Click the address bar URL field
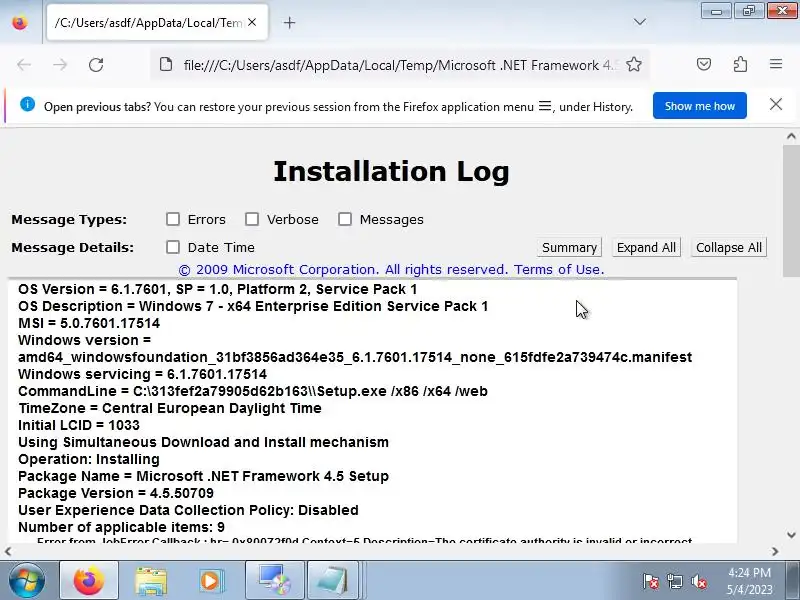The height and width of the screenshot is (600, 800). point(400,65)
